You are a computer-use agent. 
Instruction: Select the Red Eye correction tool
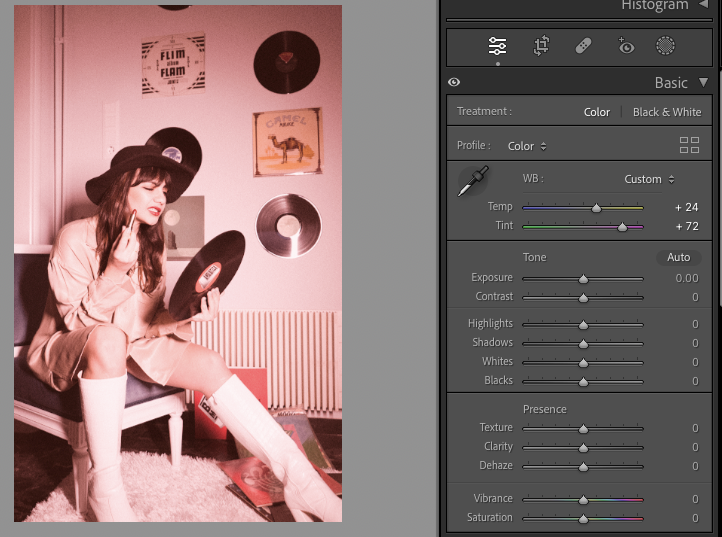pos(625,46)
